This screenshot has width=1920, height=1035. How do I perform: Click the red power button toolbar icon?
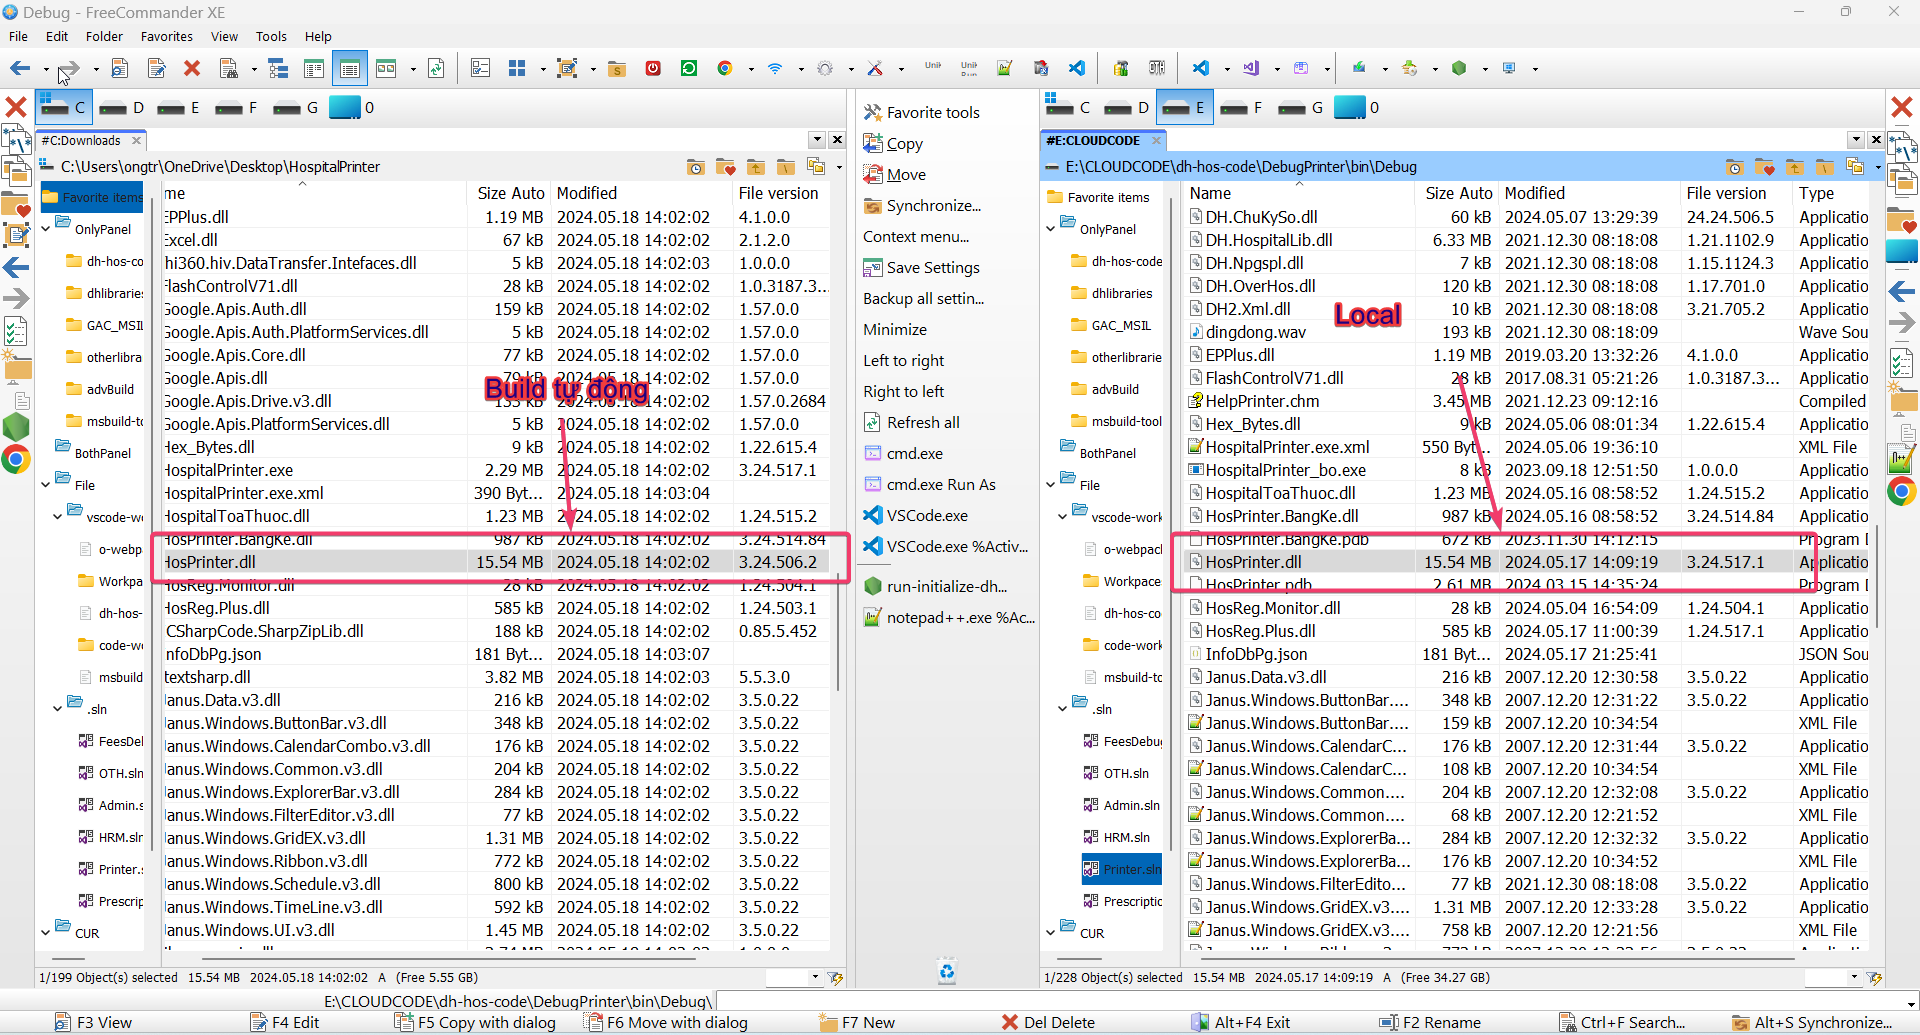tap(653, 68)
